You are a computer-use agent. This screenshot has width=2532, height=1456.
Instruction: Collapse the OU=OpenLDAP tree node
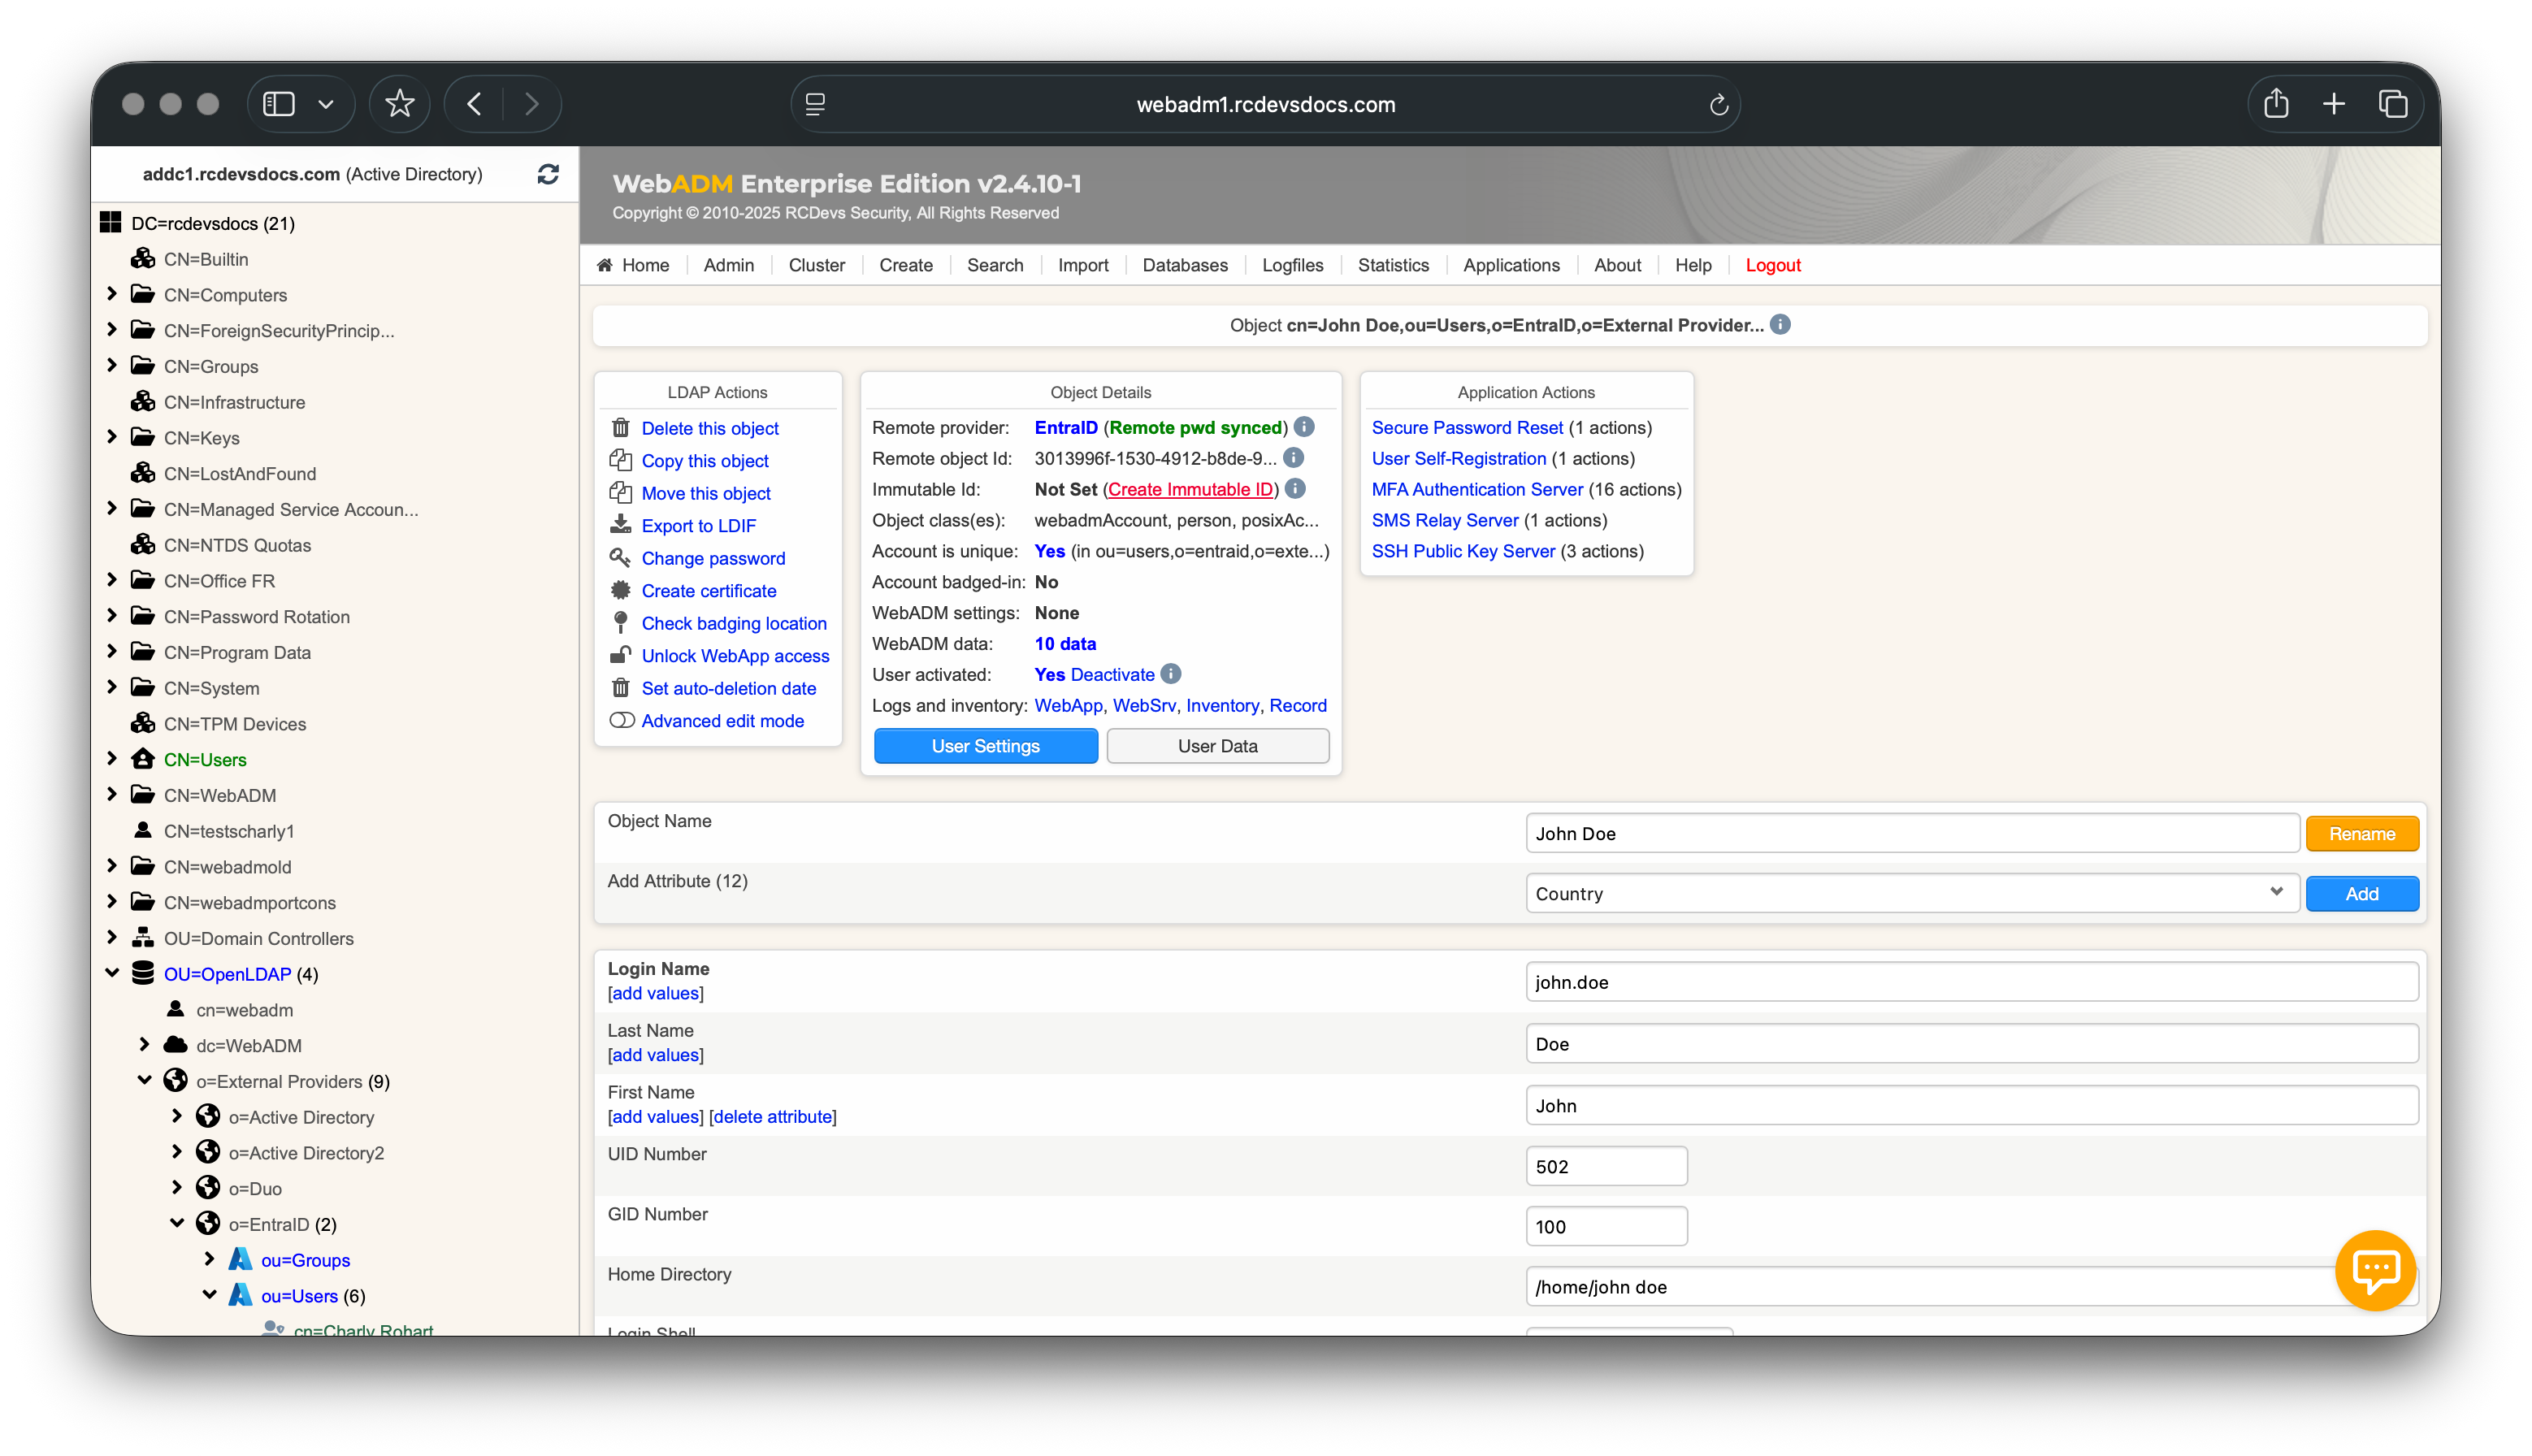pos(112,973)
